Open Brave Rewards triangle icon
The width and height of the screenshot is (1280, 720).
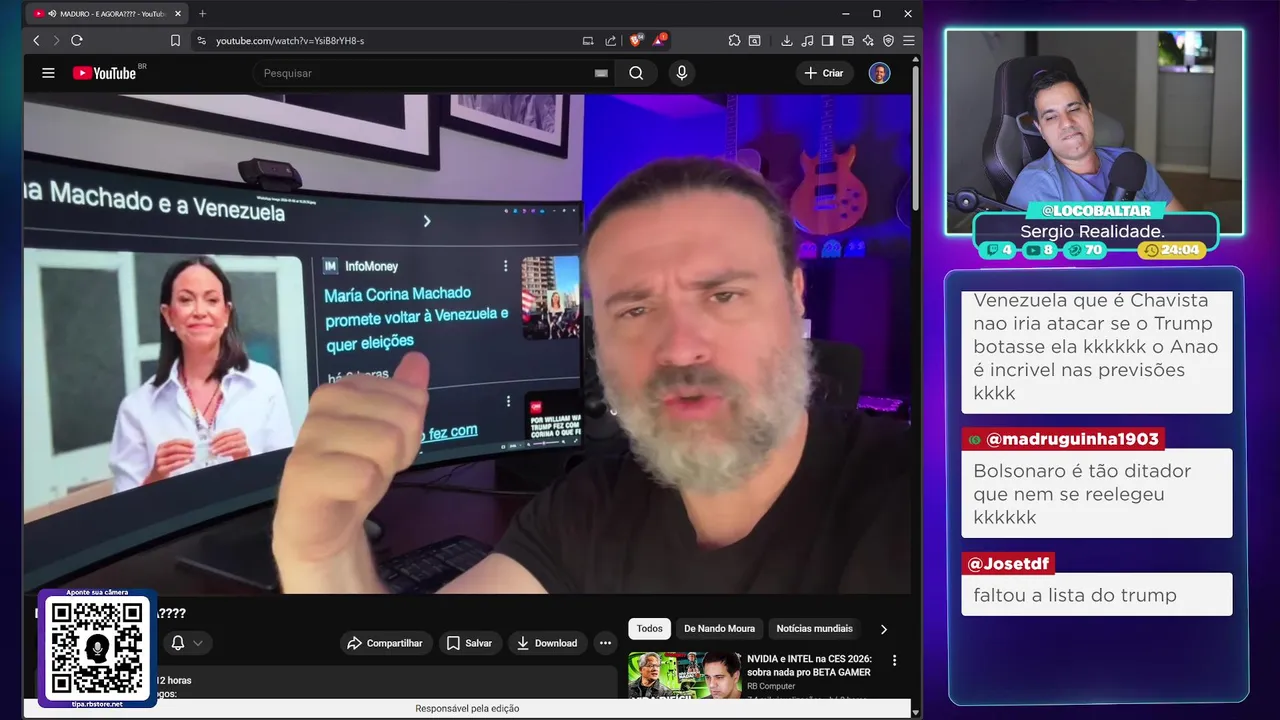[x=659, y=40]
